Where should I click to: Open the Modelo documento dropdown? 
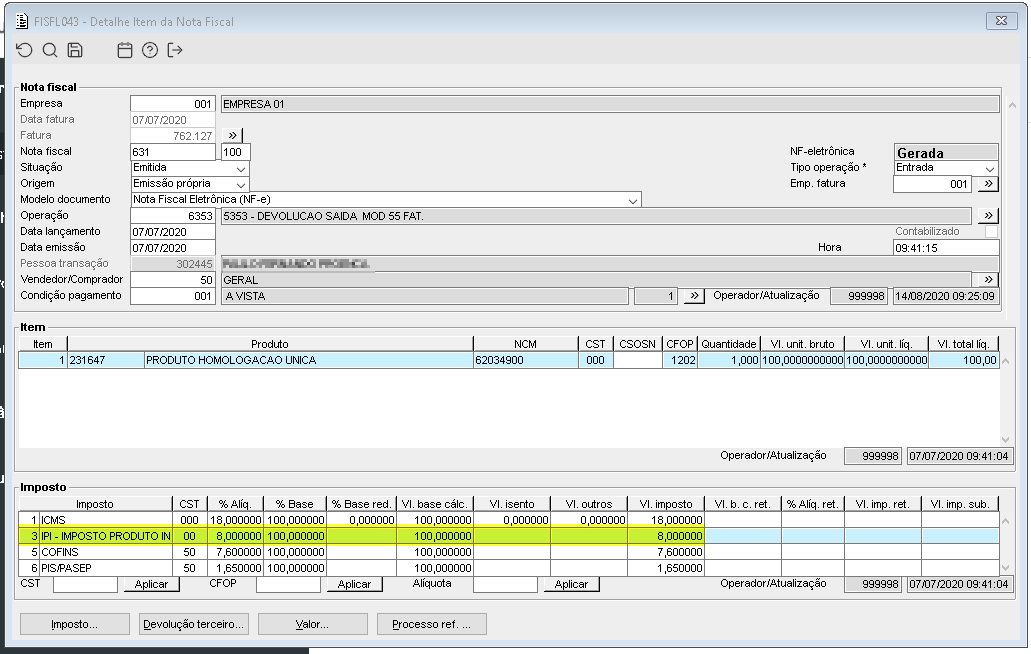point(633,200)
